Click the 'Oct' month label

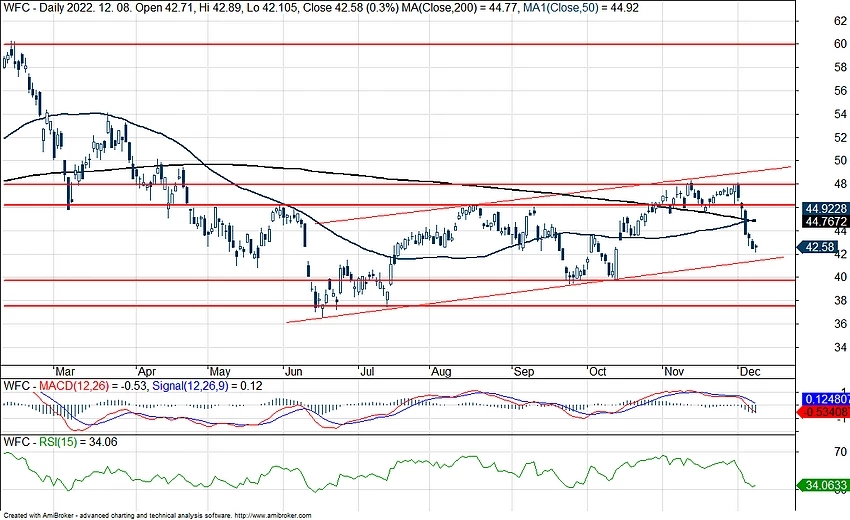point(597,371)
